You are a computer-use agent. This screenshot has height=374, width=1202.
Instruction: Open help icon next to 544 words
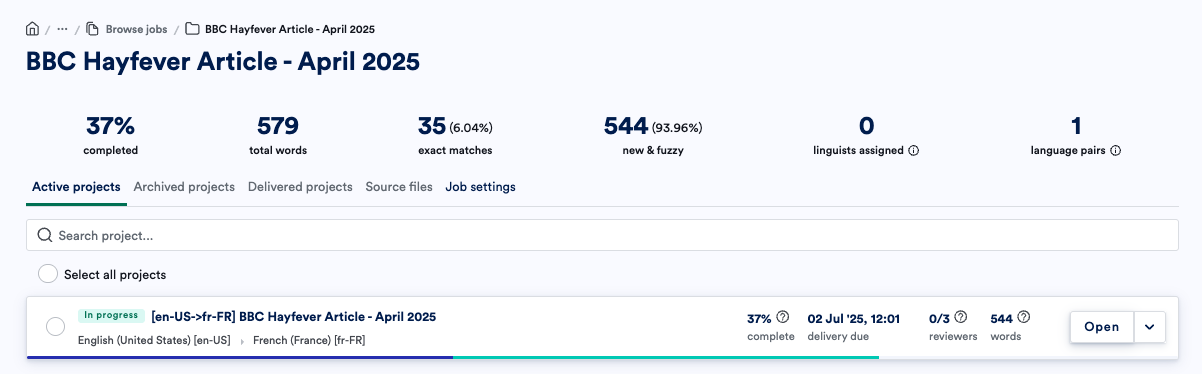click(1024, 317)
